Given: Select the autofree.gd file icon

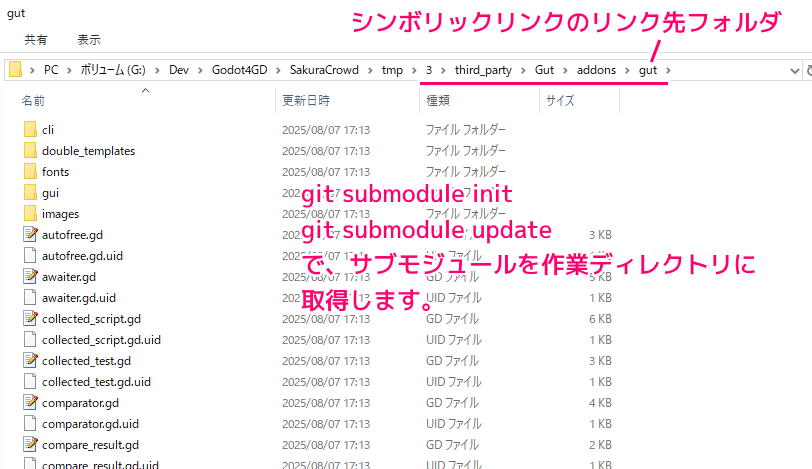Looking at the screenshot, I should click(29, 235).
